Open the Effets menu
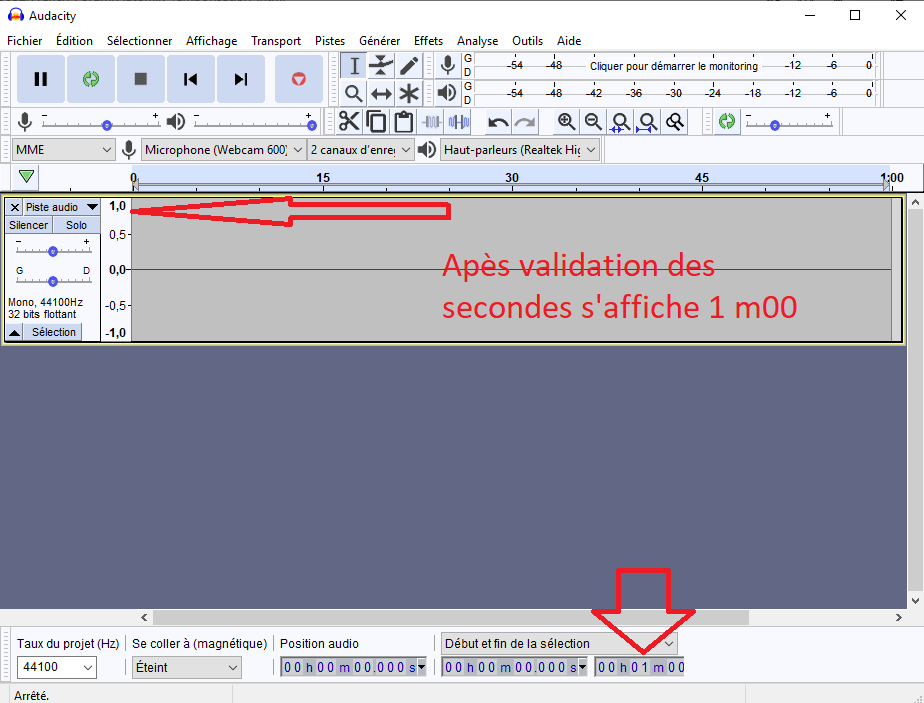This screenshot has height=703, width=924. (428, 41)
